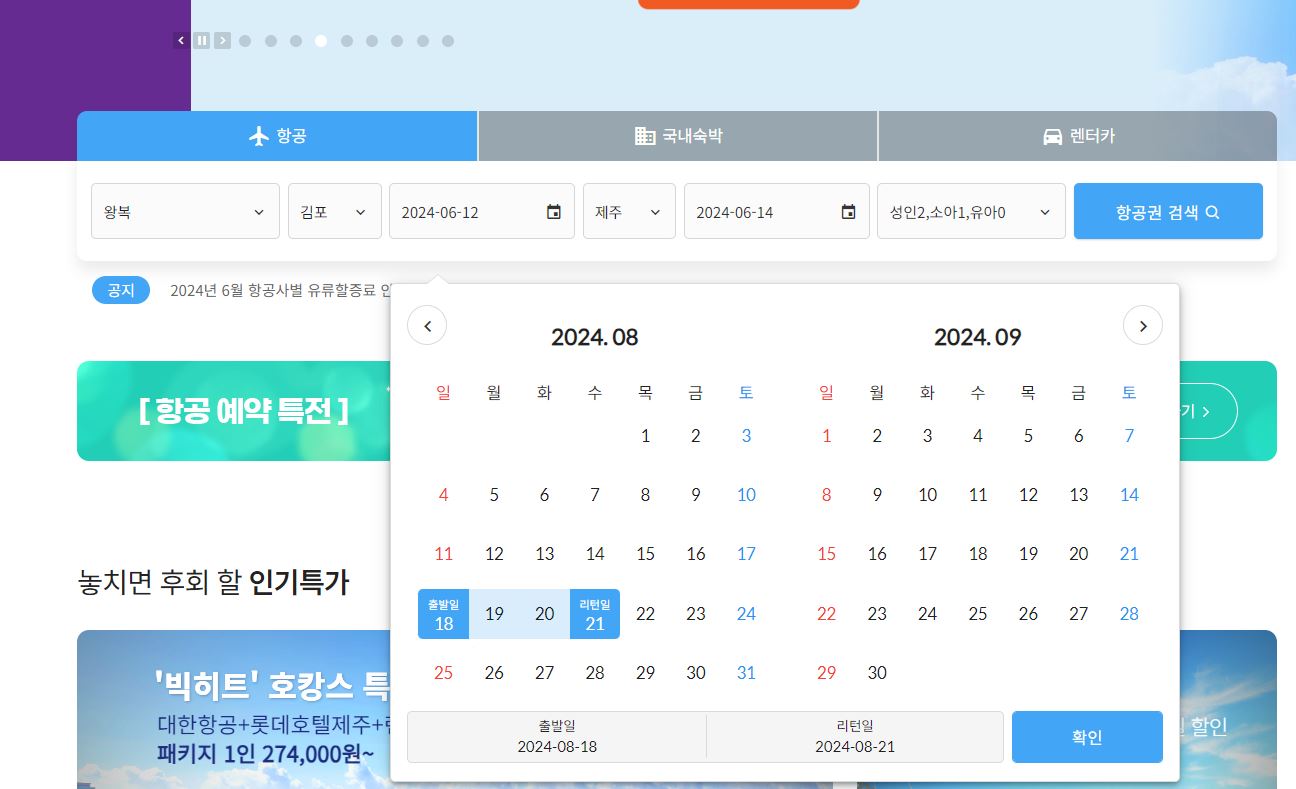This screenshot has width=1296, height=789.
Task: Click the next month arrow in the calendar
Action: (1142, 325)
